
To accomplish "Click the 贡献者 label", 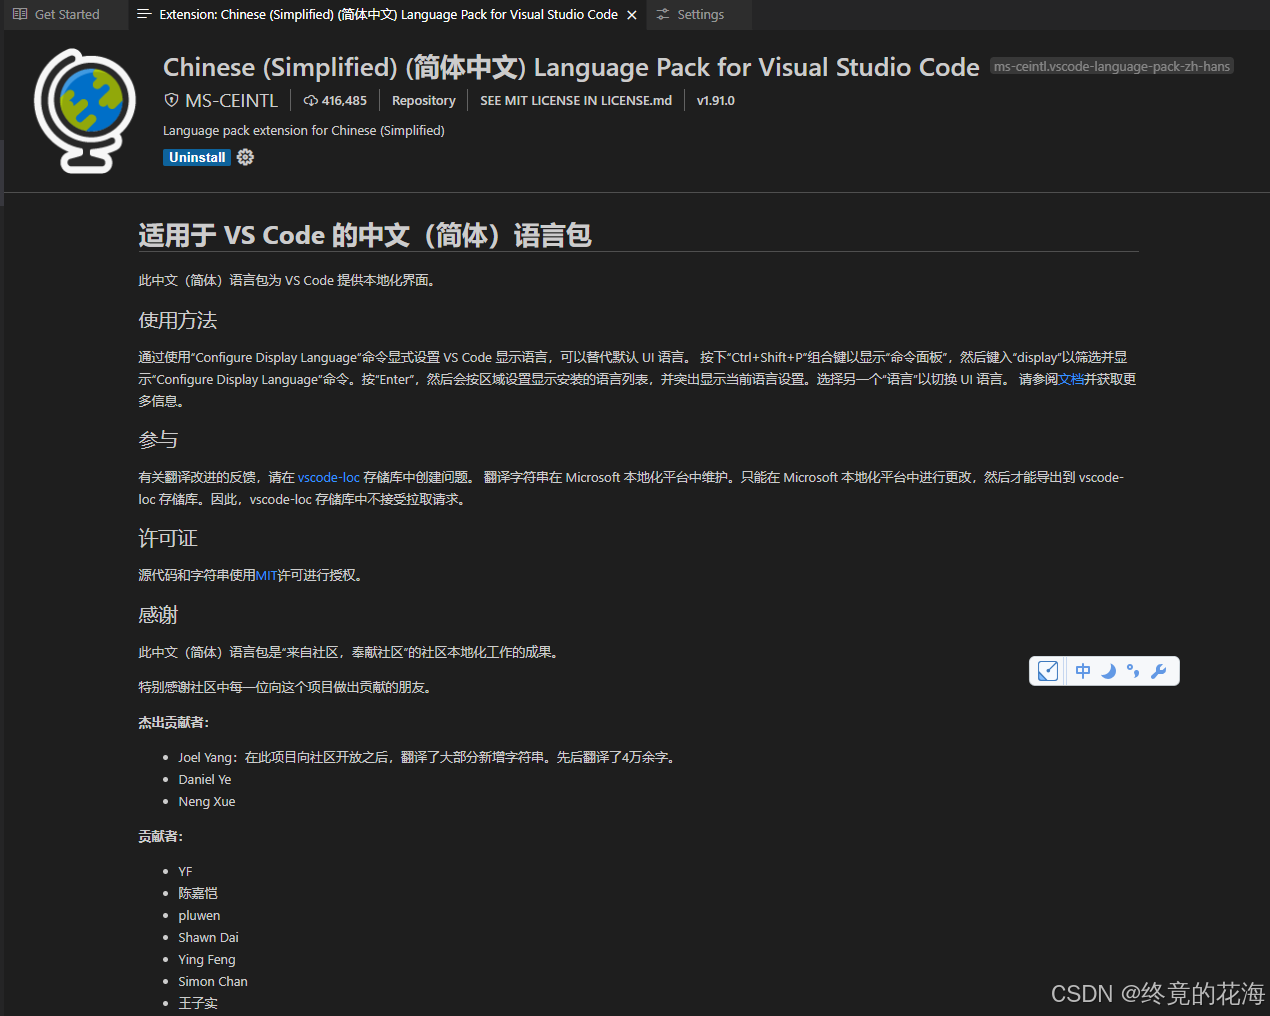I will tap(160, 836).
